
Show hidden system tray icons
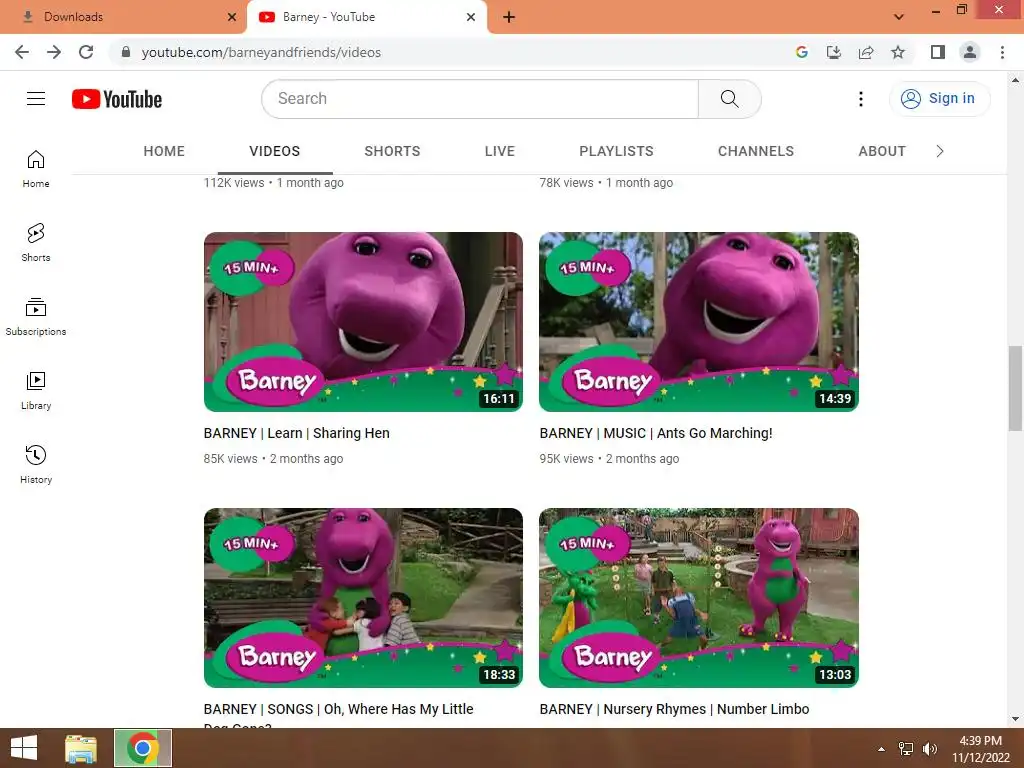881,749
